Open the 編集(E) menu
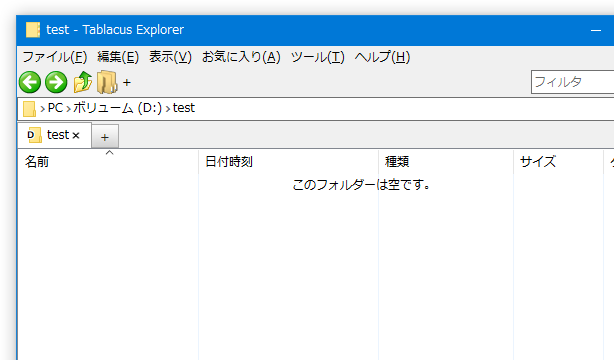 (118, 57)
